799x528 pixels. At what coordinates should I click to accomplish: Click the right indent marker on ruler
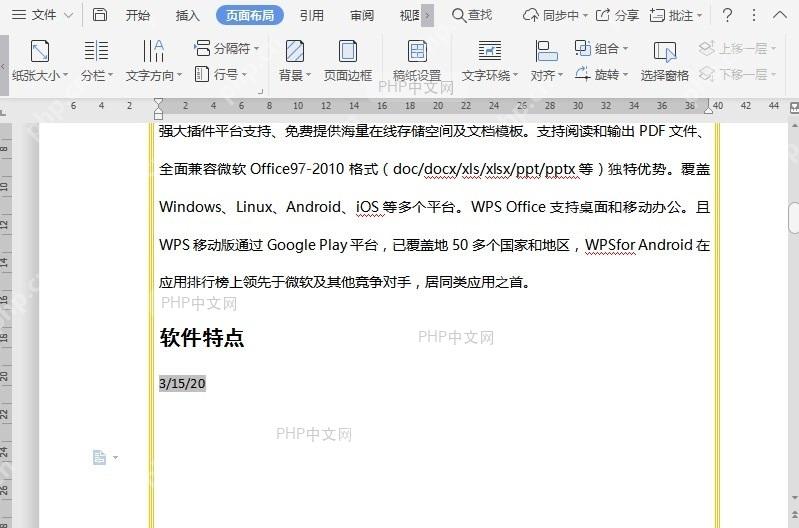[708, 109]
